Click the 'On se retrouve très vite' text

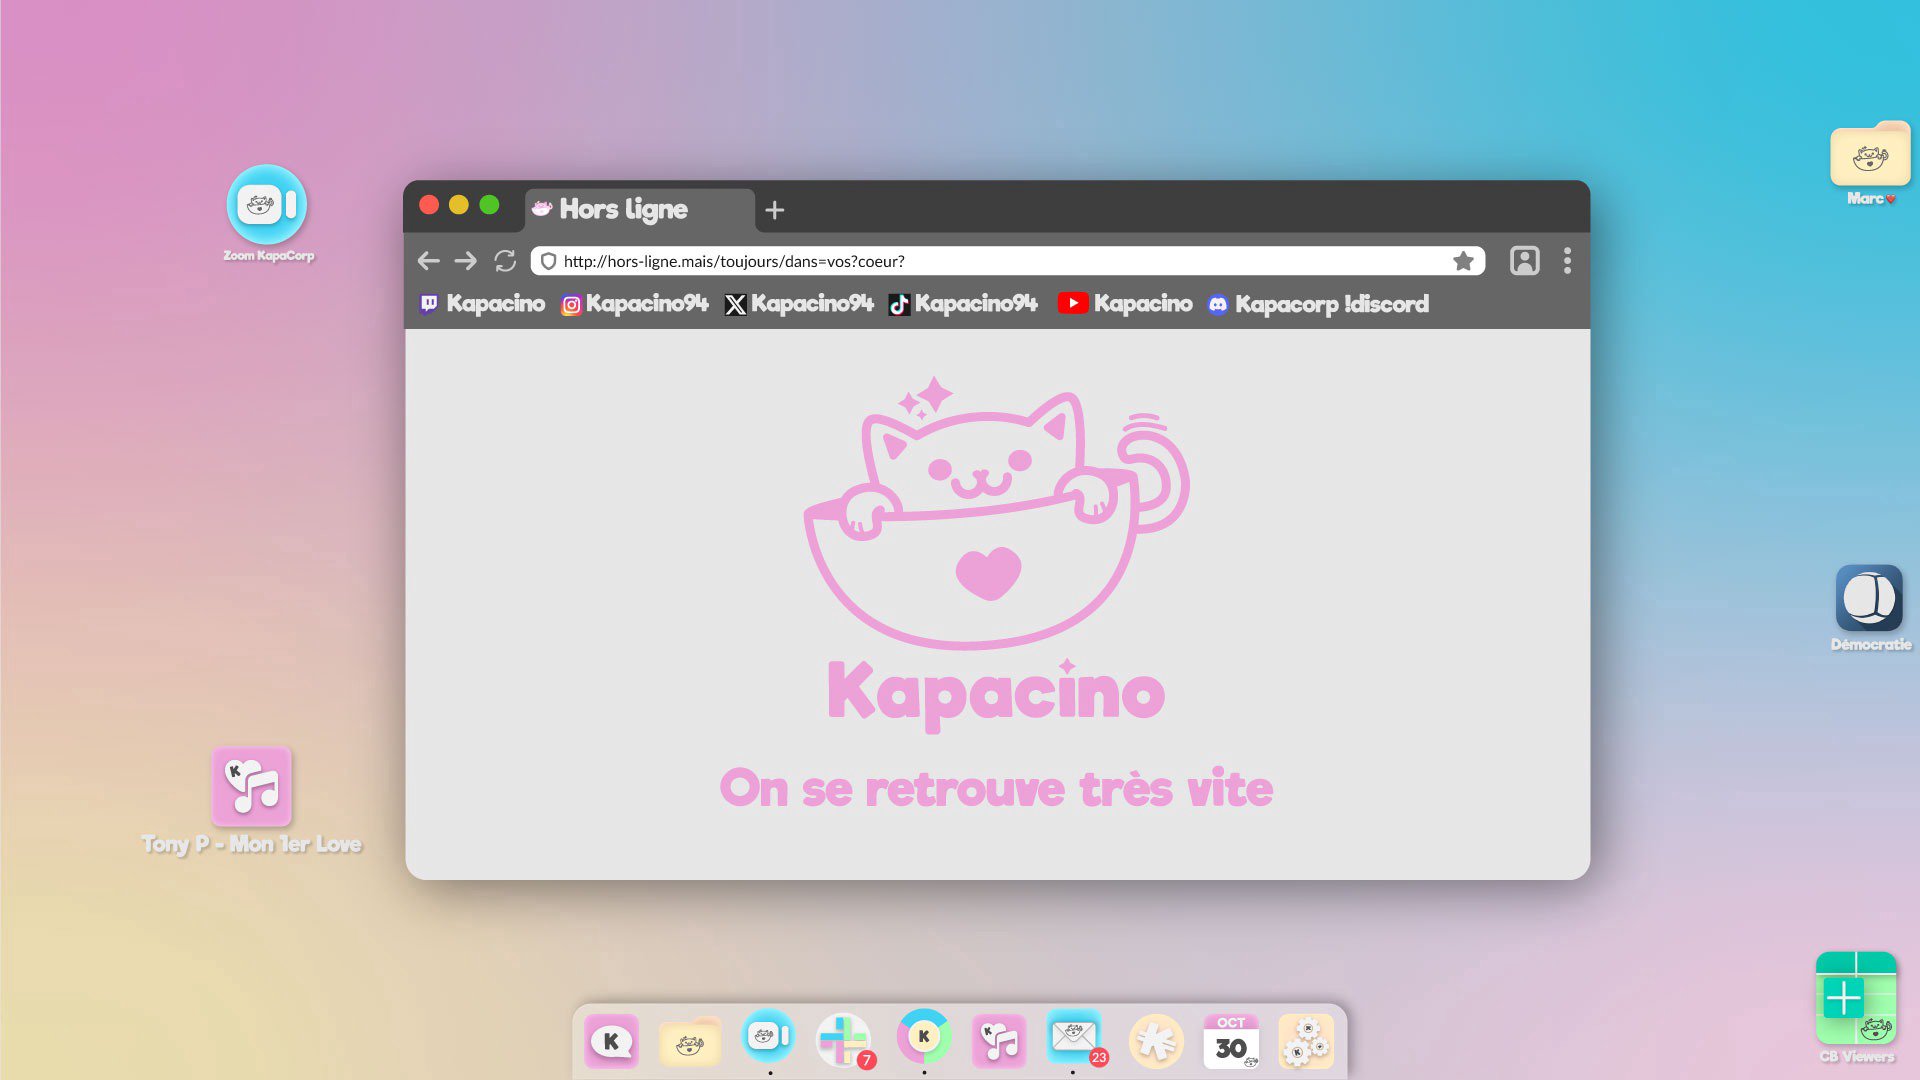tap(997, 789)
